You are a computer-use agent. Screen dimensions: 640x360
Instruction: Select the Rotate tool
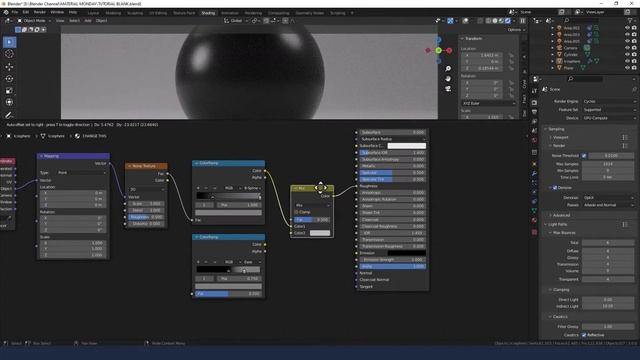coord(9,78)
